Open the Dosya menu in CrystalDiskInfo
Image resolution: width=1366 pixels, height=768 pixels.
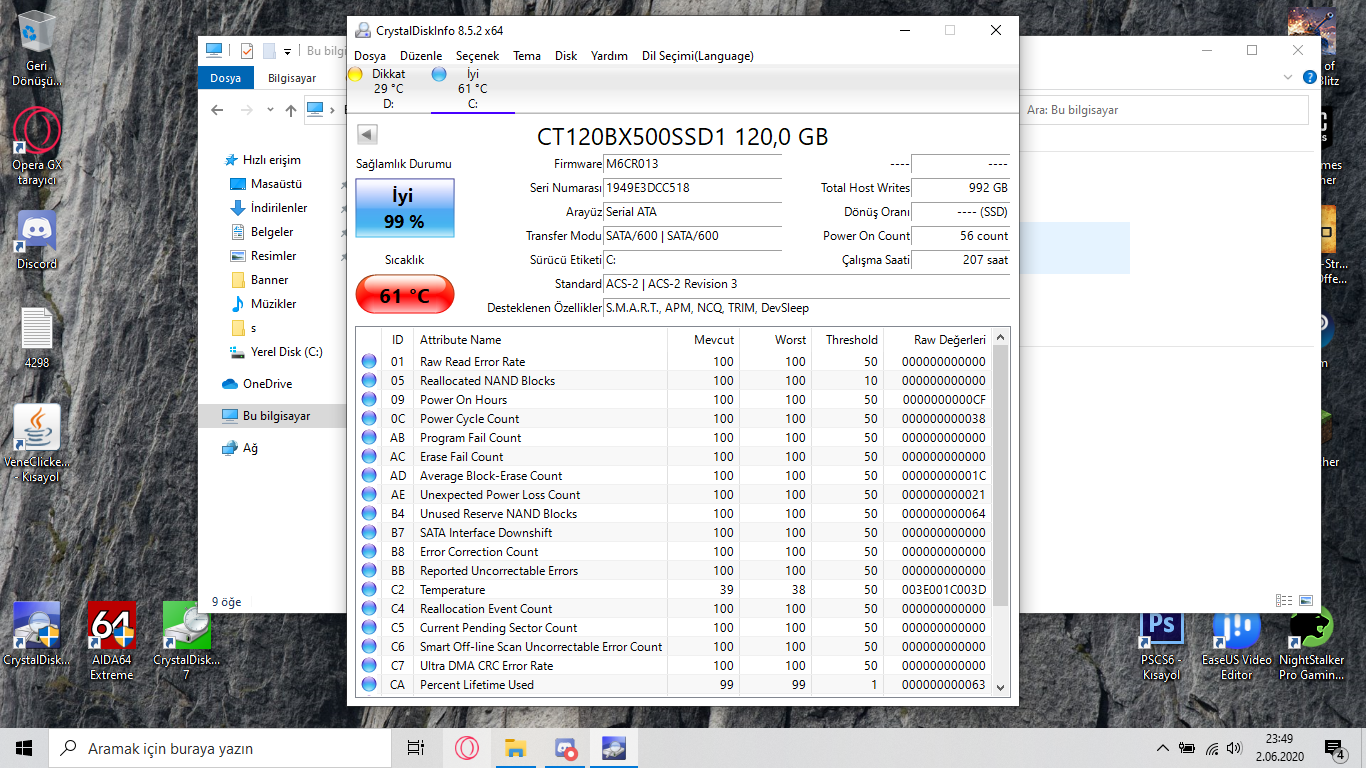click(370, 56)
